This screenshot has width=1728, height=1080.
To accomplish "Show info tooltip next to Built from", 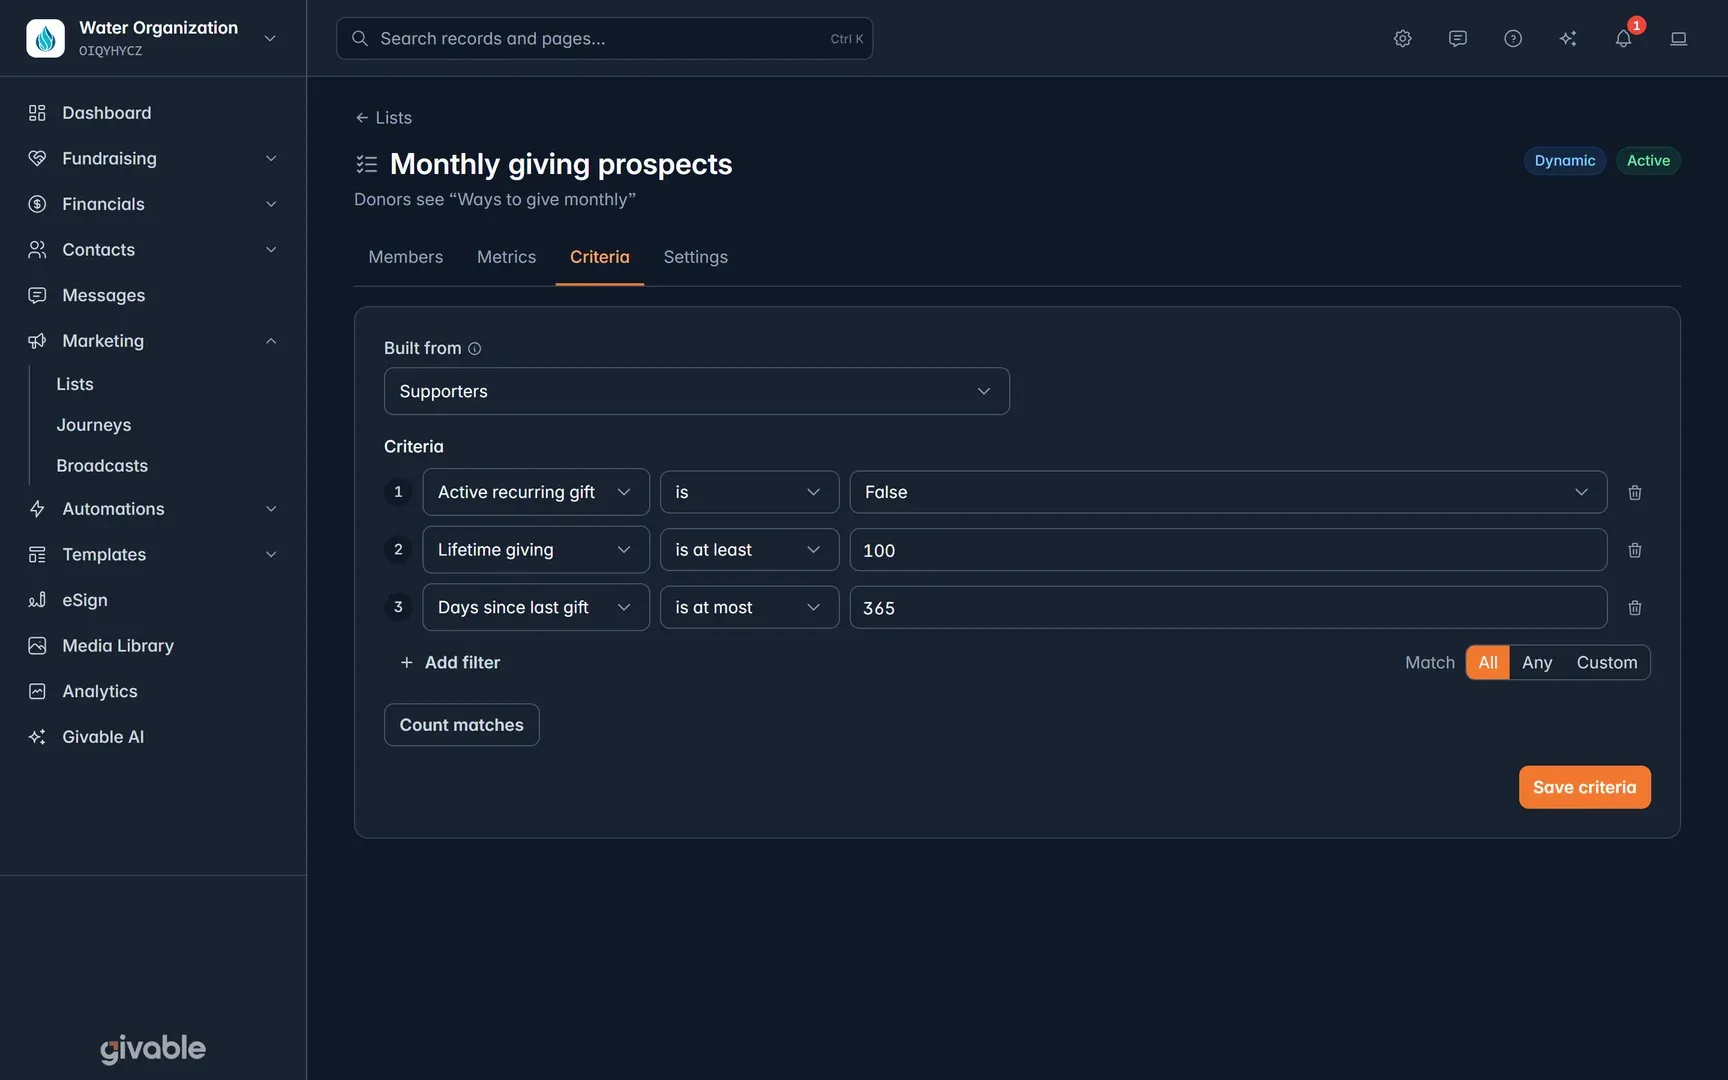I will (475, 348).
